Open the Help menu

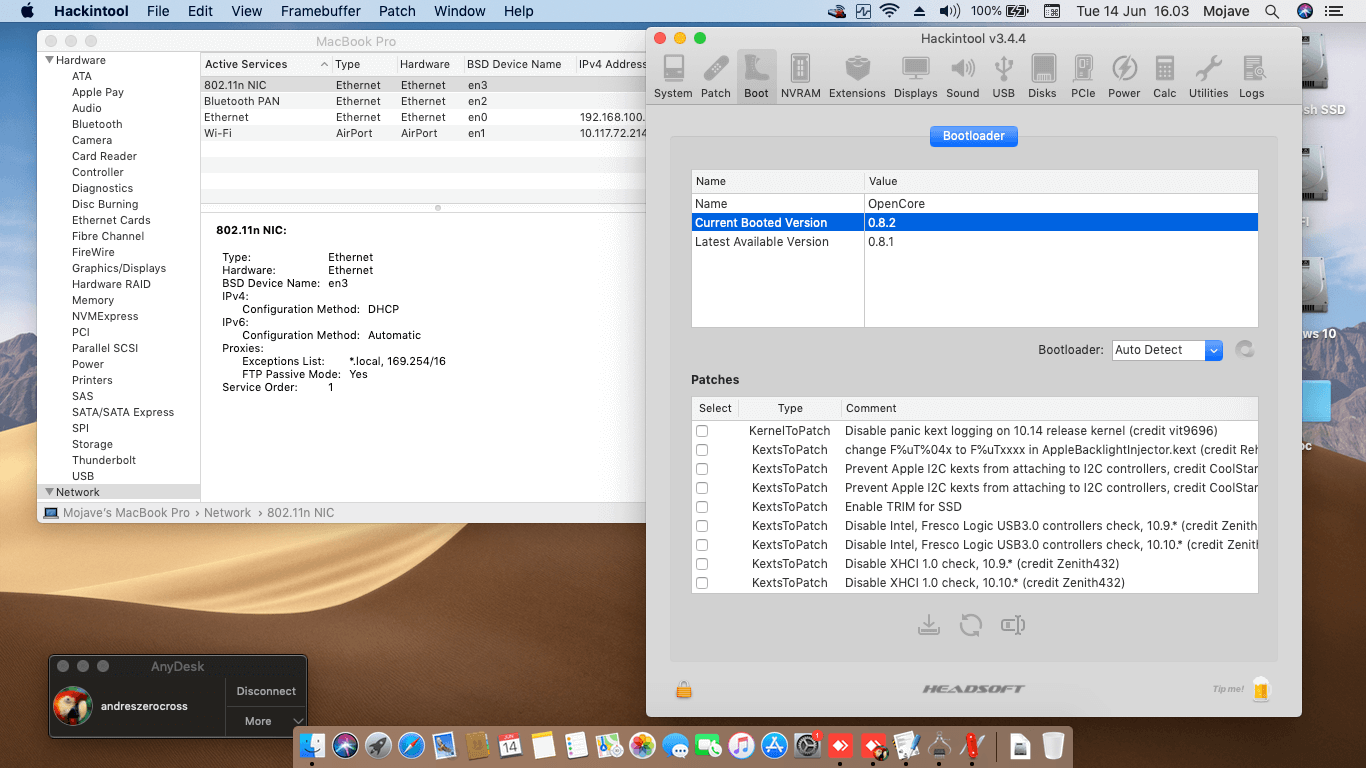(518, 11)
